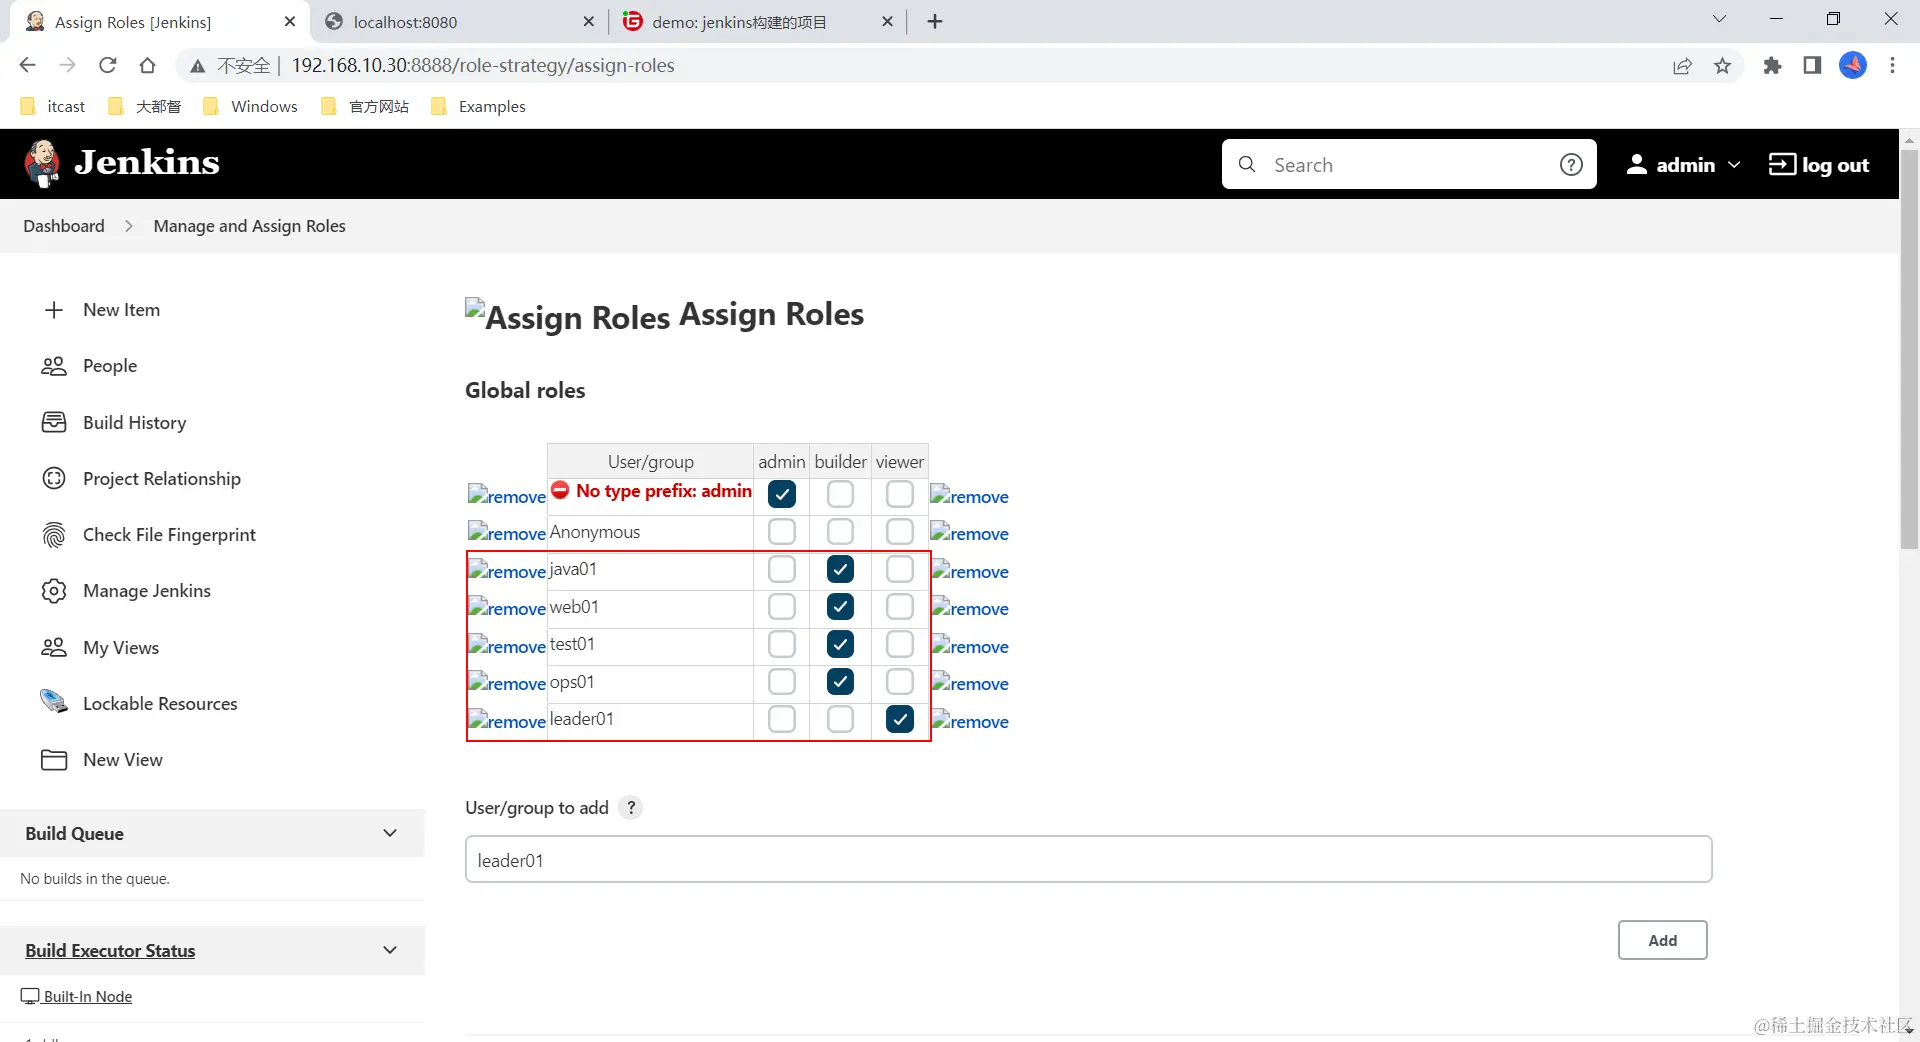Switch to the localhost:8080 tab
Screen dimensions: 1920x1042
click(458, 22)
